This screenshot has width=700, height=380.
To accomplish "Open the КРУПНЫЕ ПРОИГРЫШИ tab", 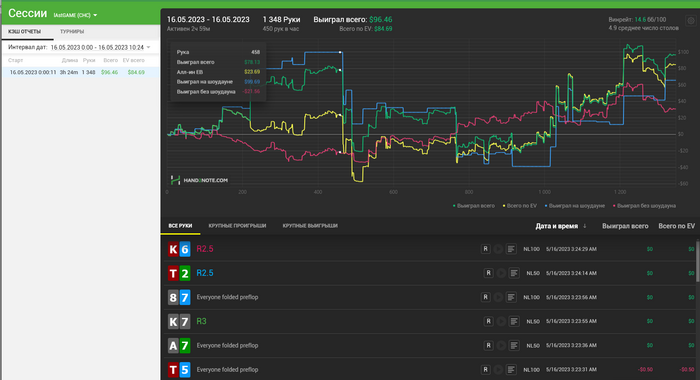I will [237, 226].
